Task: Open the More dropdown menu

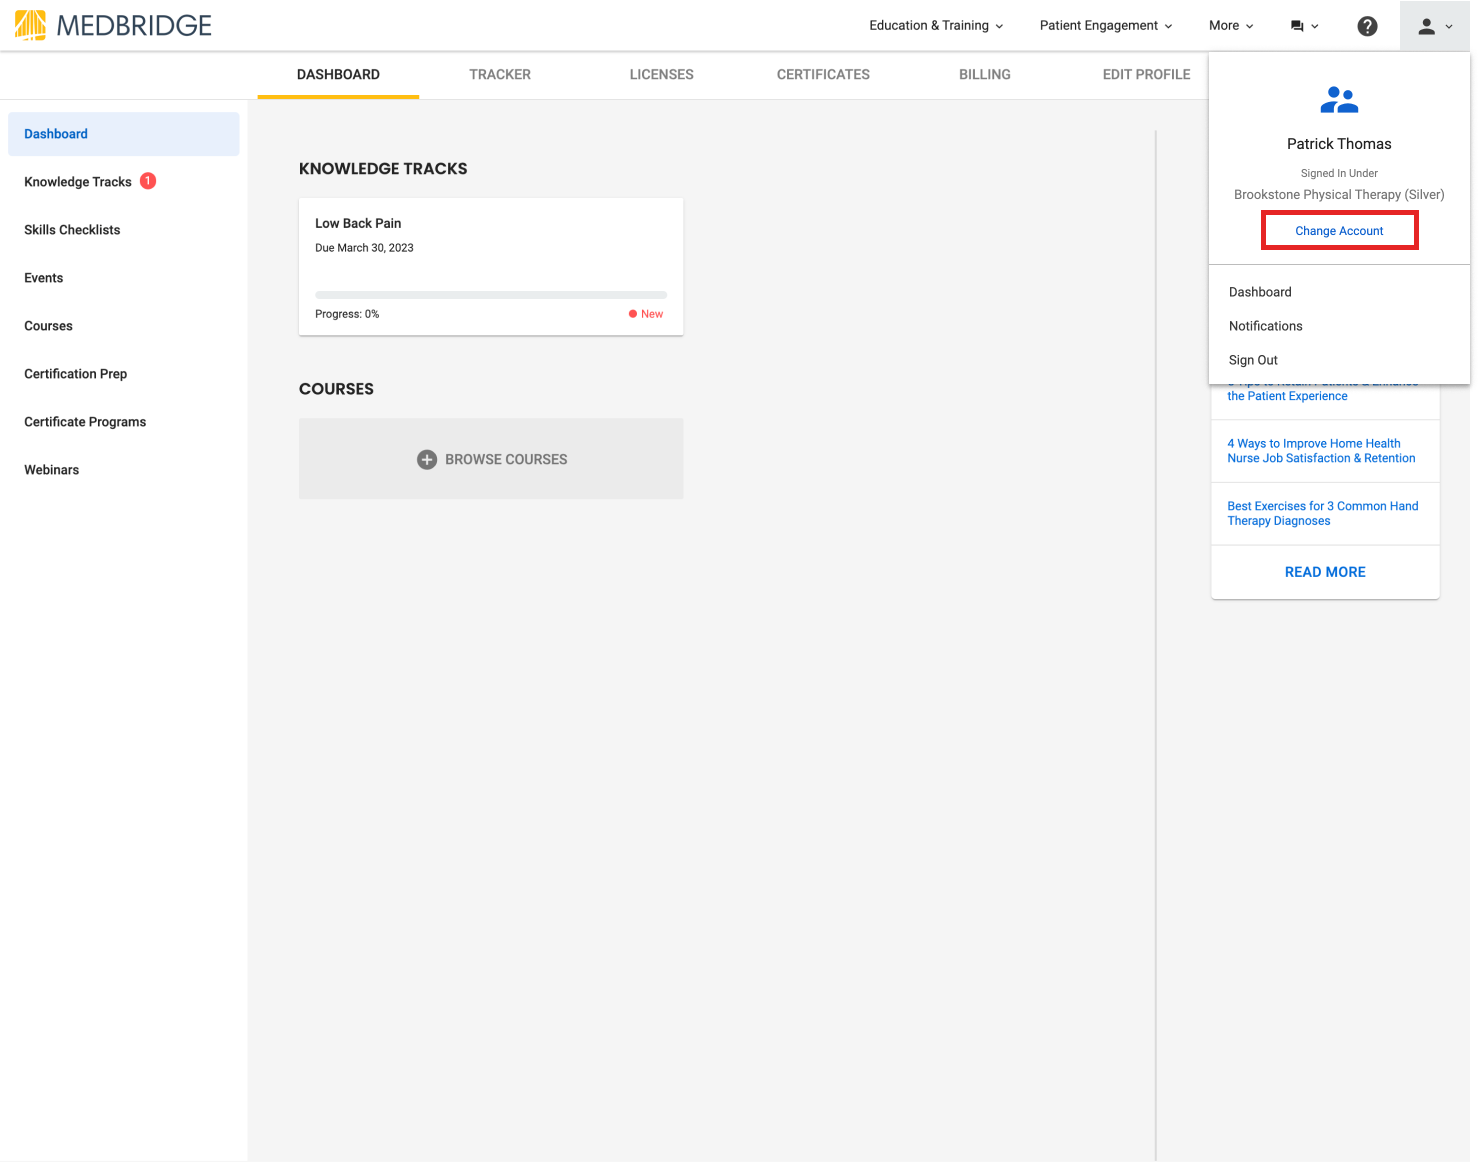Action: pos(1229,25)
